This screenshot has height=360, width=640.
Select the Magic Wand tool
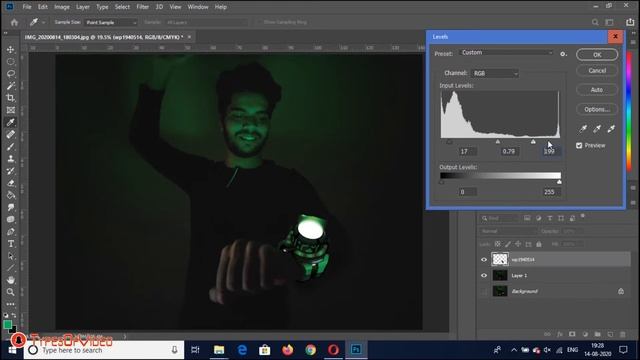coord(11,86)
